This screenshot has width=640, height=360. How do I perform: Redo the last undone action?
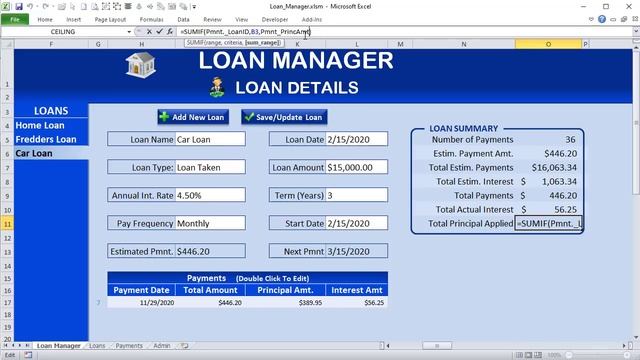[x=45, y=7]
